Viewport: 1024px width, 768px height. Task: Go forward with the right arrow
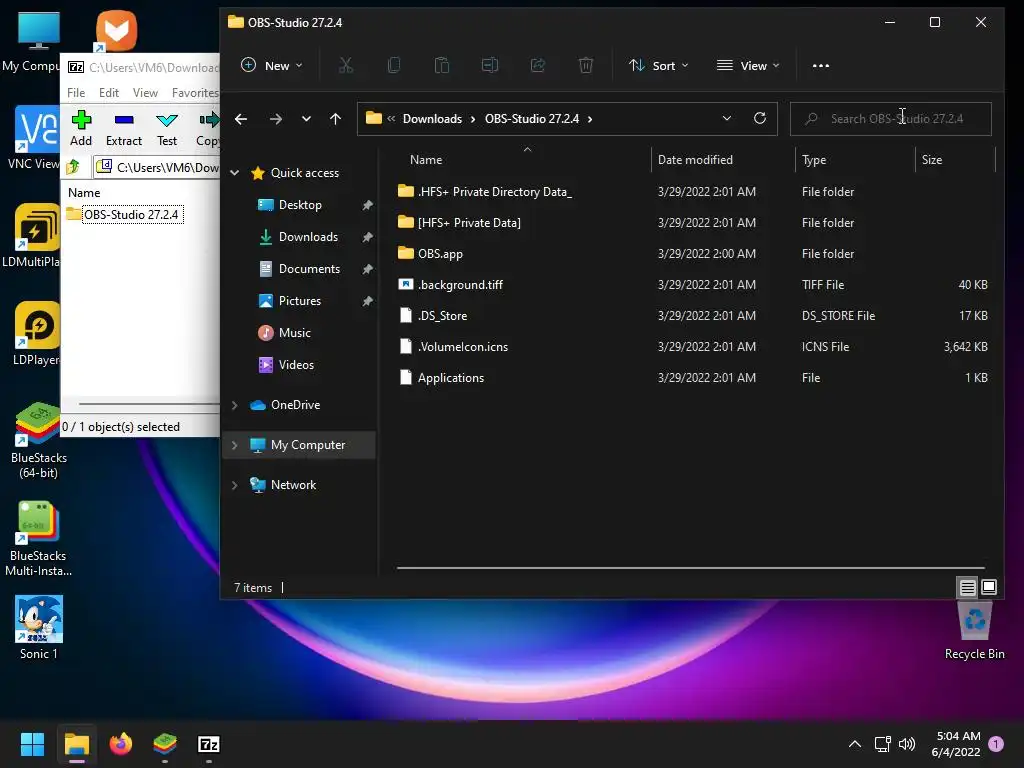[276, 119]
